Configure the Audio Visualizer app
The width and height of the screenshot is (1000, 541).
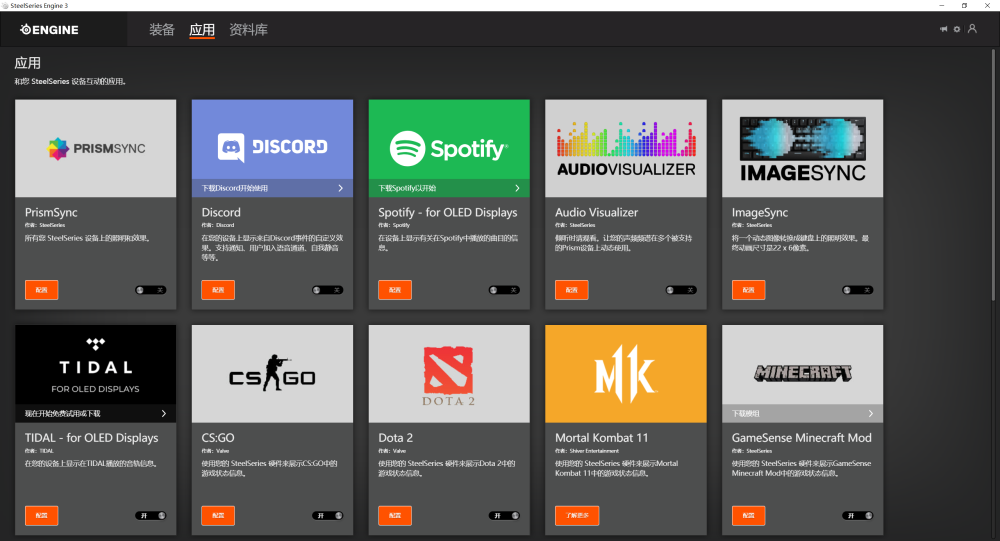[x=571, y=290]
